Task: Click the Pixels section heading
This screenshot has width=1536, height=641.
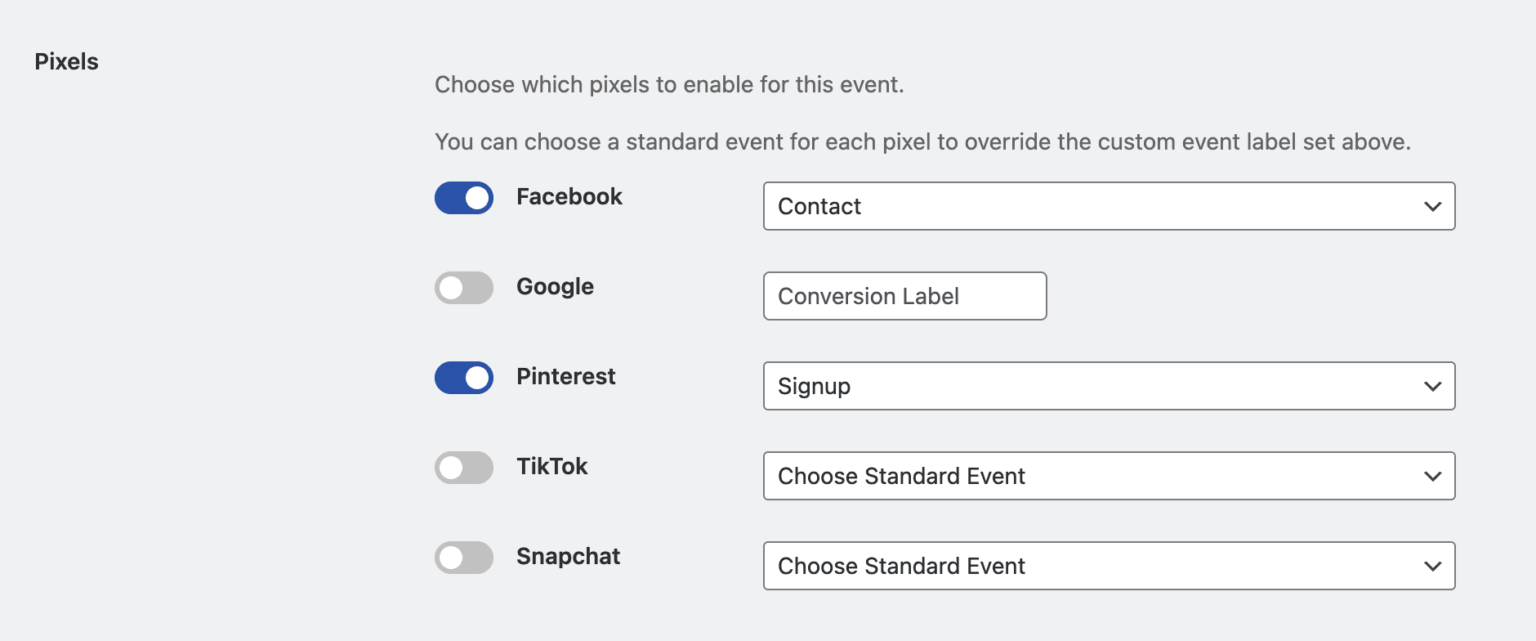Action: pyautogui.click(x=67, y=62)
